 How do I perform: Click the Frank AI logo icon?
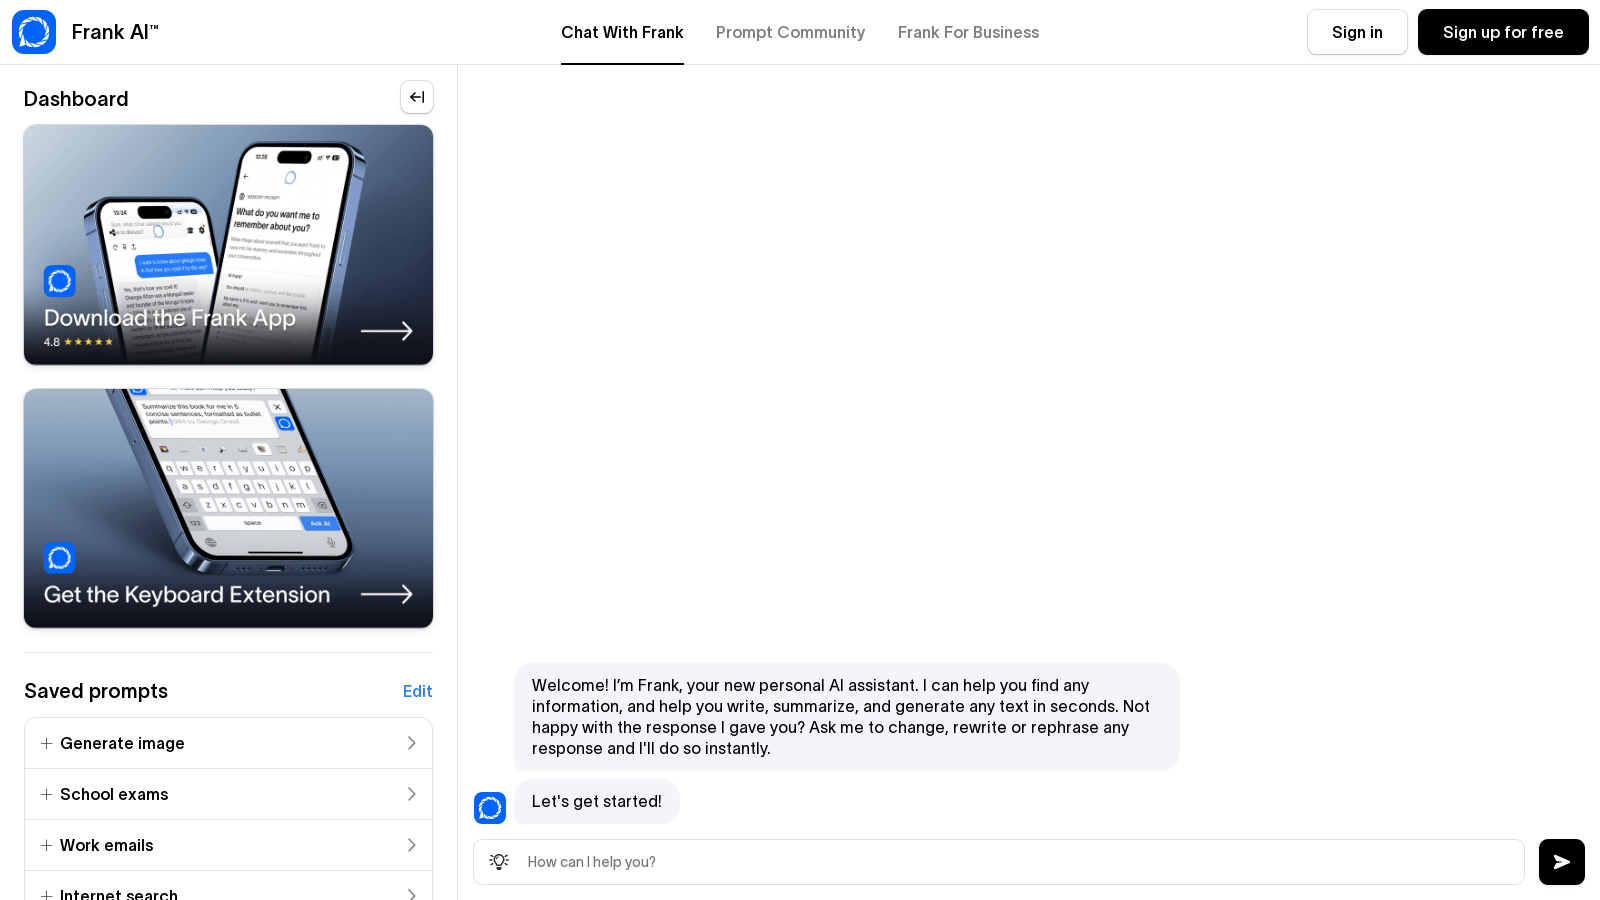[x=34, y=32]
